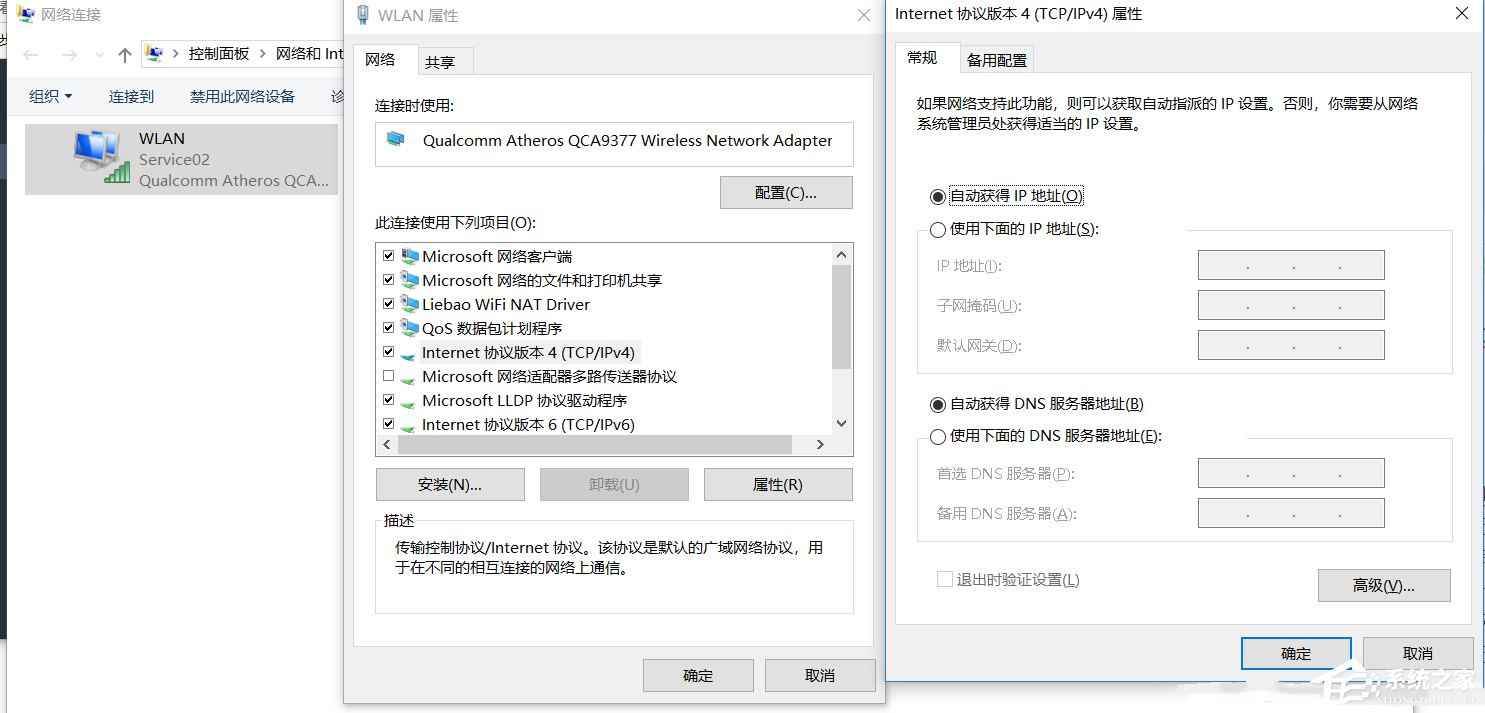
Task: Select 自动获得 DNS 服务器地址 radio button
Action: 937,405
